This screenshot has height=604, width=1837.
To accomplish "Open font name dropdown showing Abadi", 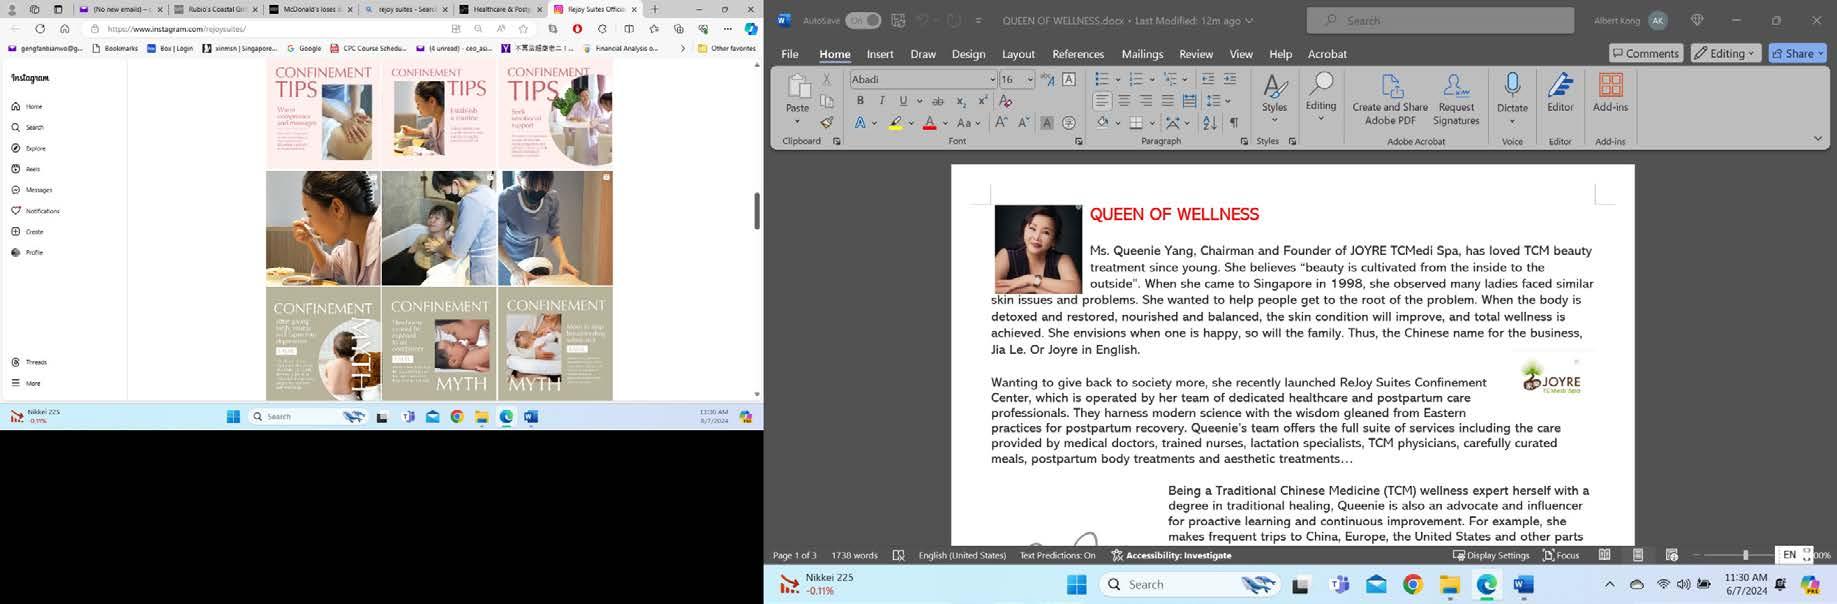I will (x=992, y=79).
